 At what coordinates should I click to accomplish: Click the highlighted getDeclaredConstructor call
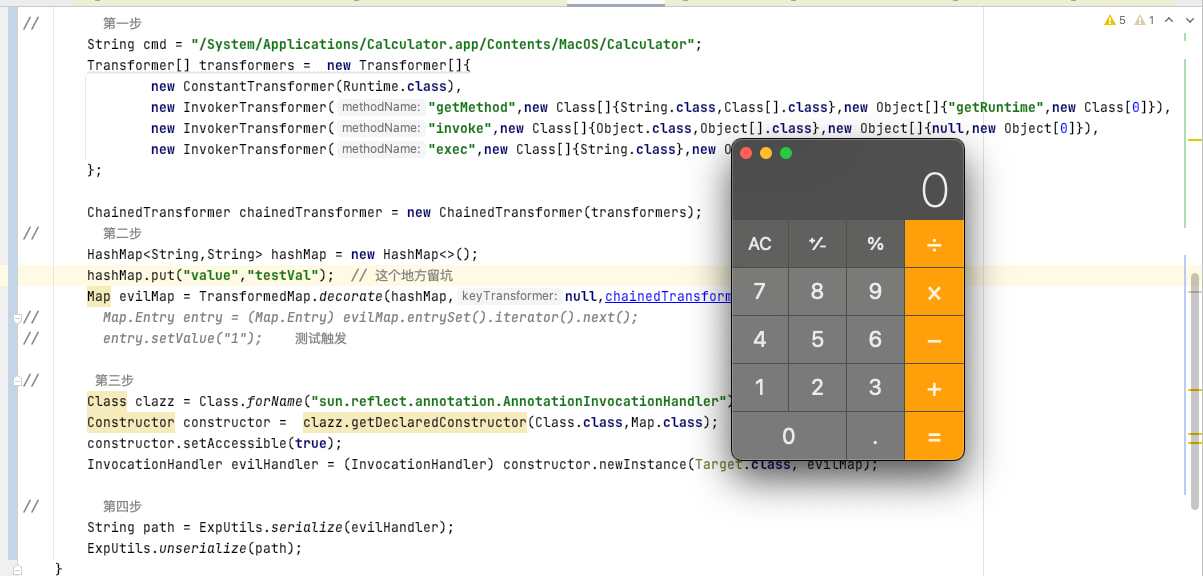click(415, 422)
